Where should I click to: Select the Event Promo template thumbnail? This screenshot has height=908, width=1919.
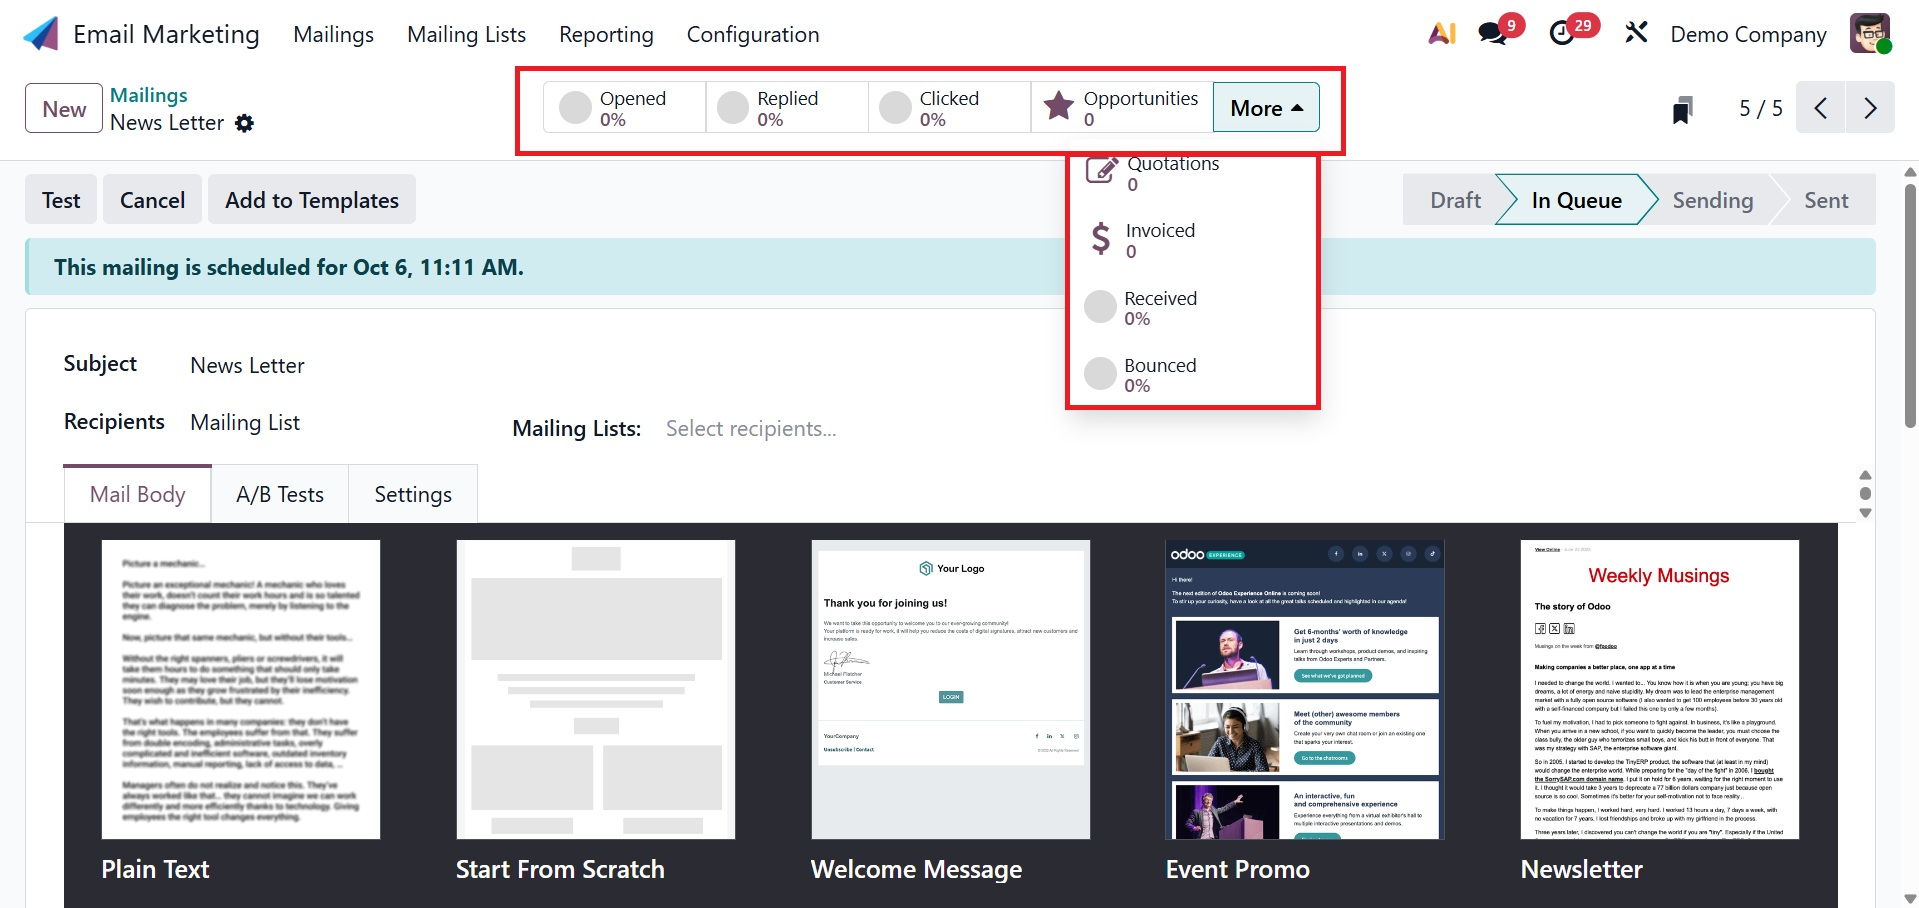coord(1305,690)
